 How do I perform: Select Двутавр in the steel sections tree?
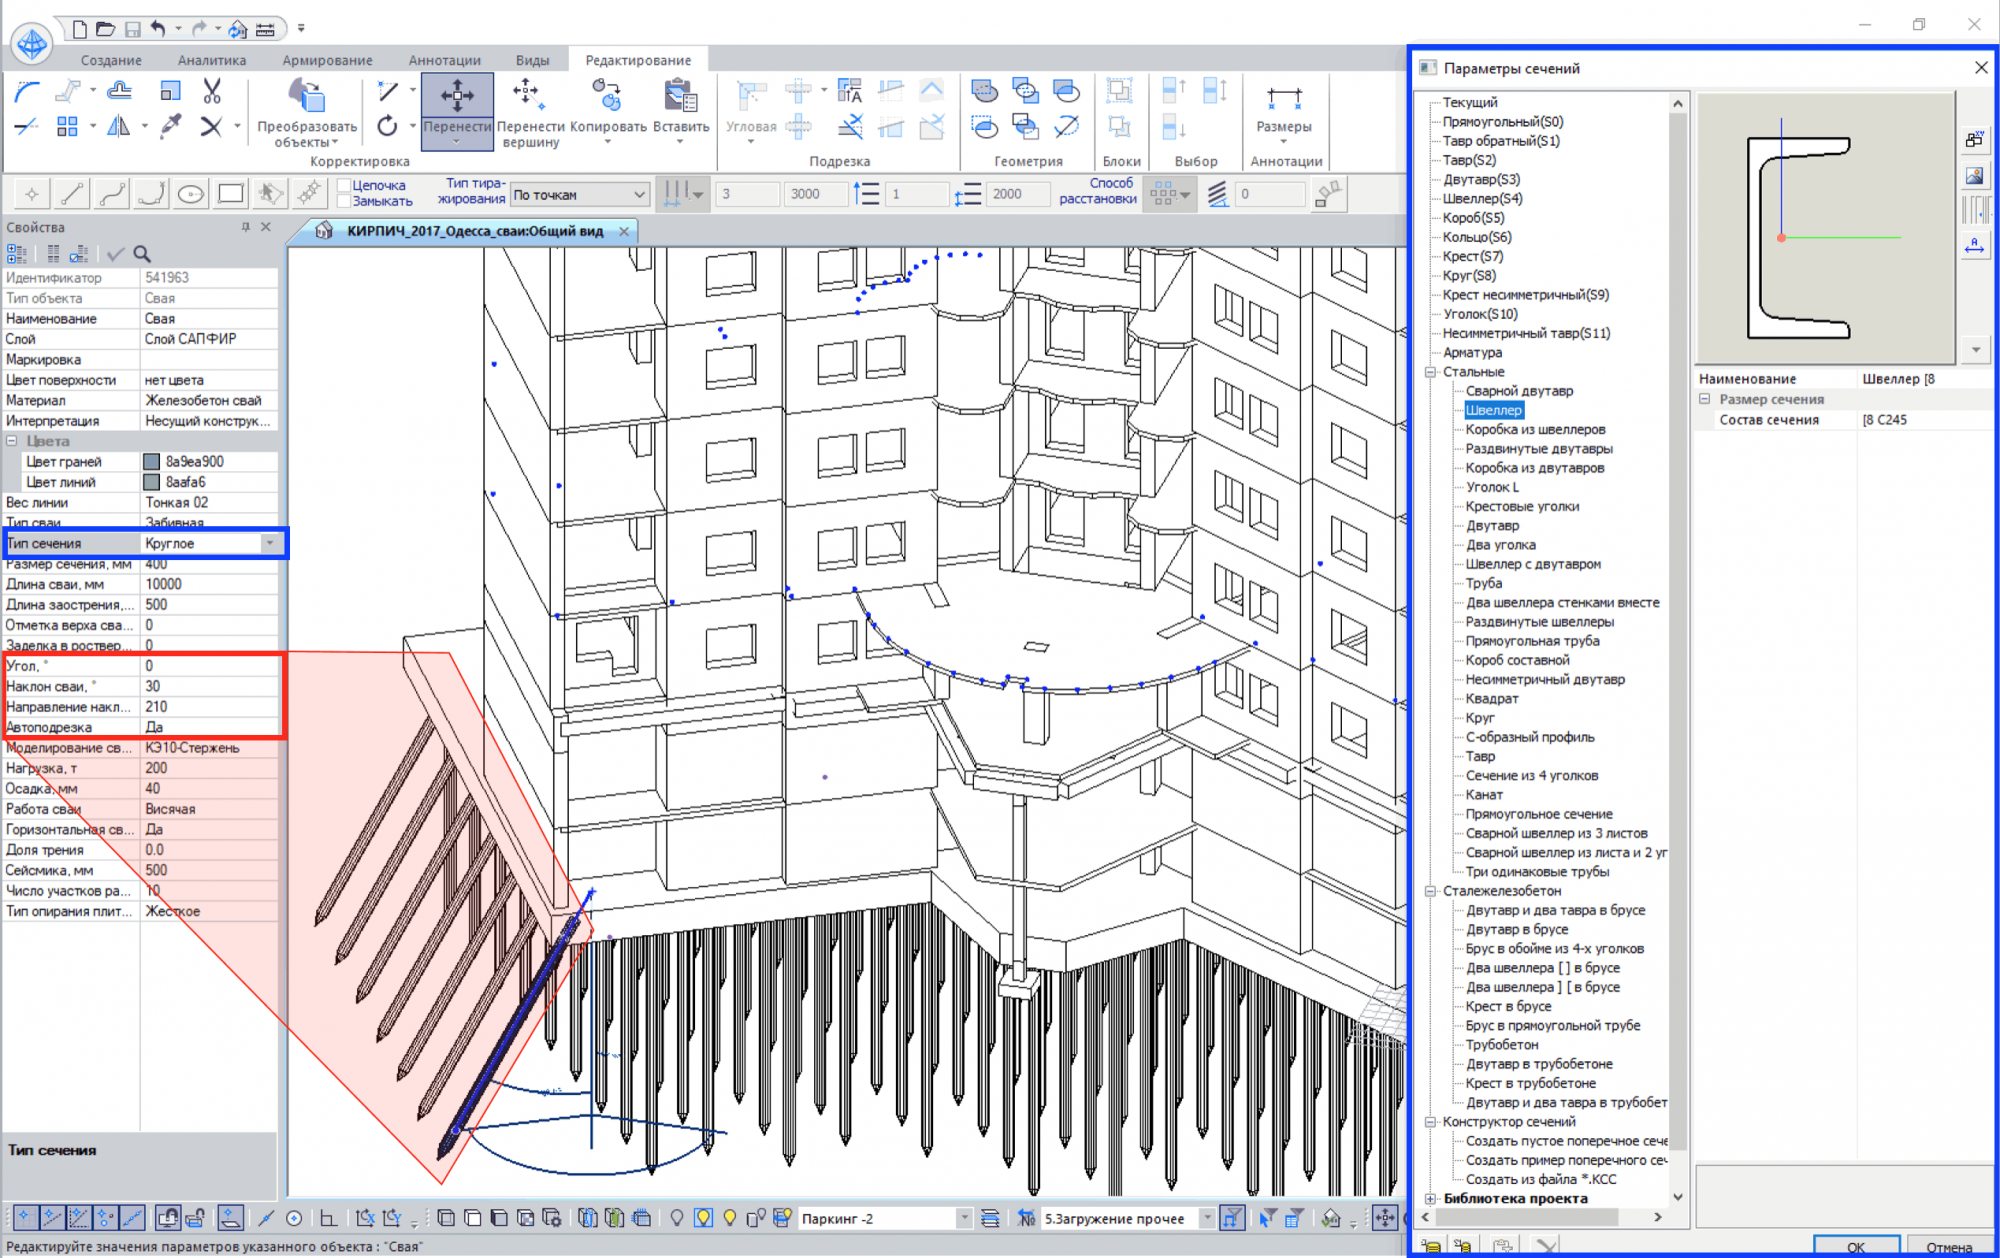tap(1492, 526)
